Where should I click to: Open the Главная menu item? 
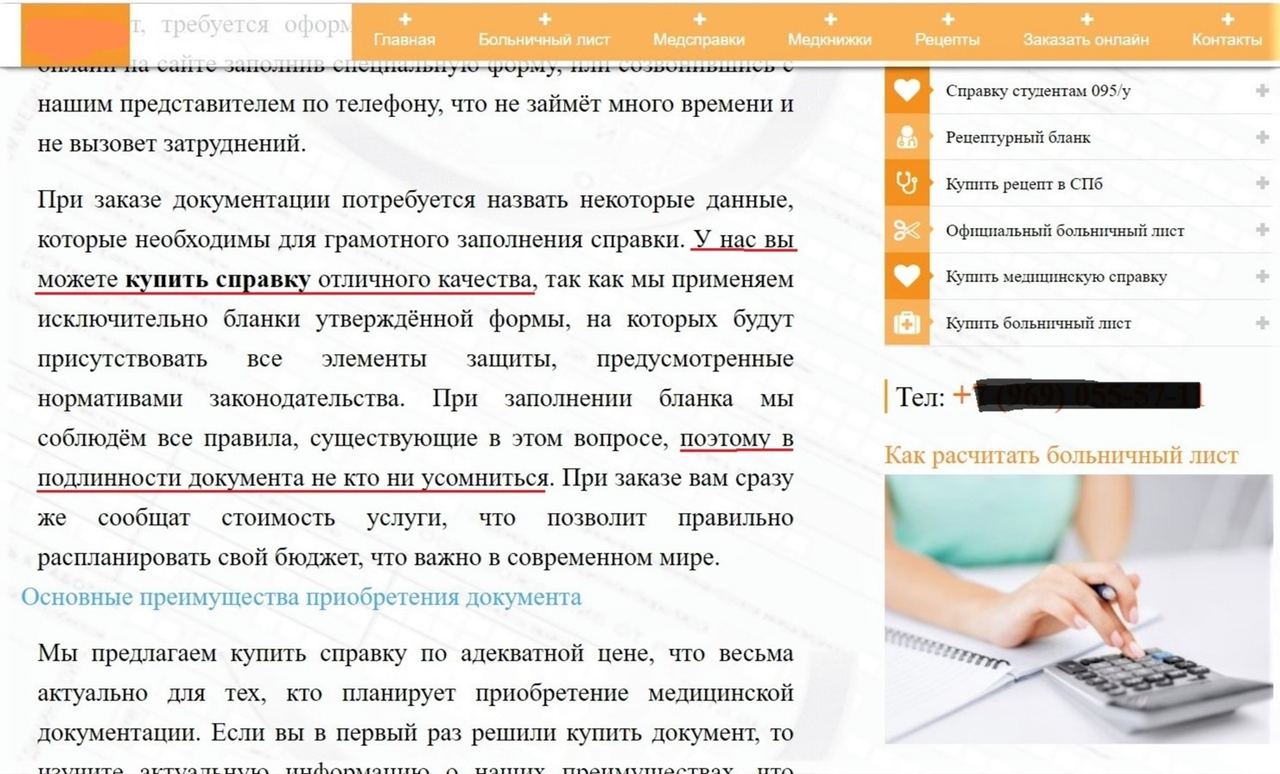pos(404,40)
